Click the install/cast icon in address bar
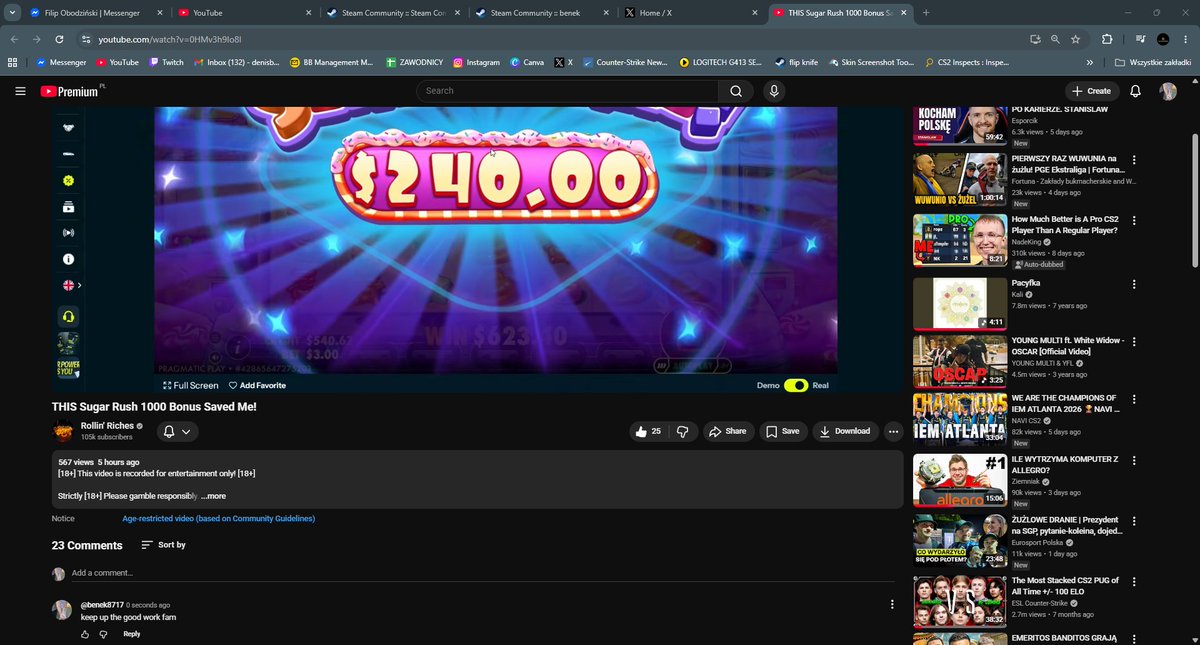Viewport: 1200px width, 645px height. (x=1035, y=39)
